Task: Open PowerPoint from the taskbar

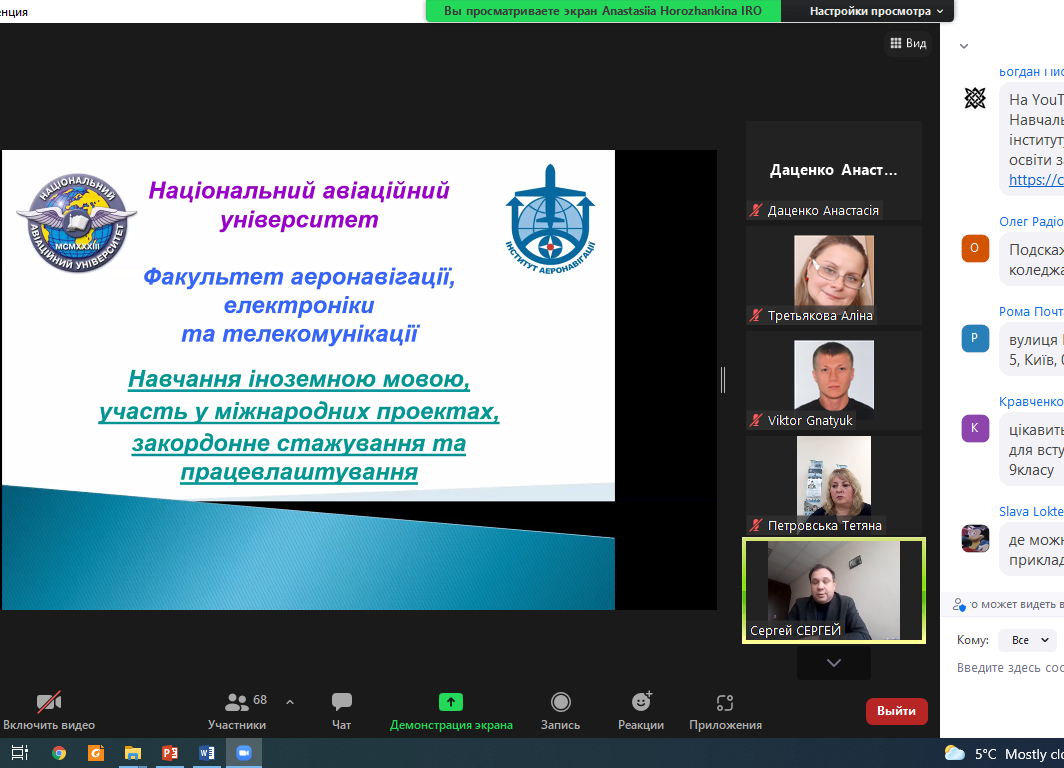Action: point(169,753)
